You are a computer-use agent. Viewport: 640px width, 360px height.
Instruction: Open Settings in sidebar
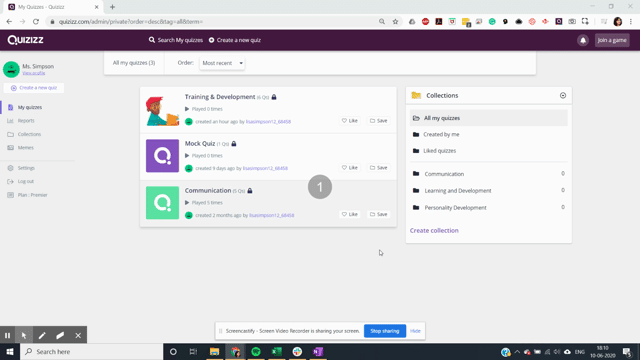coord(26,168)
